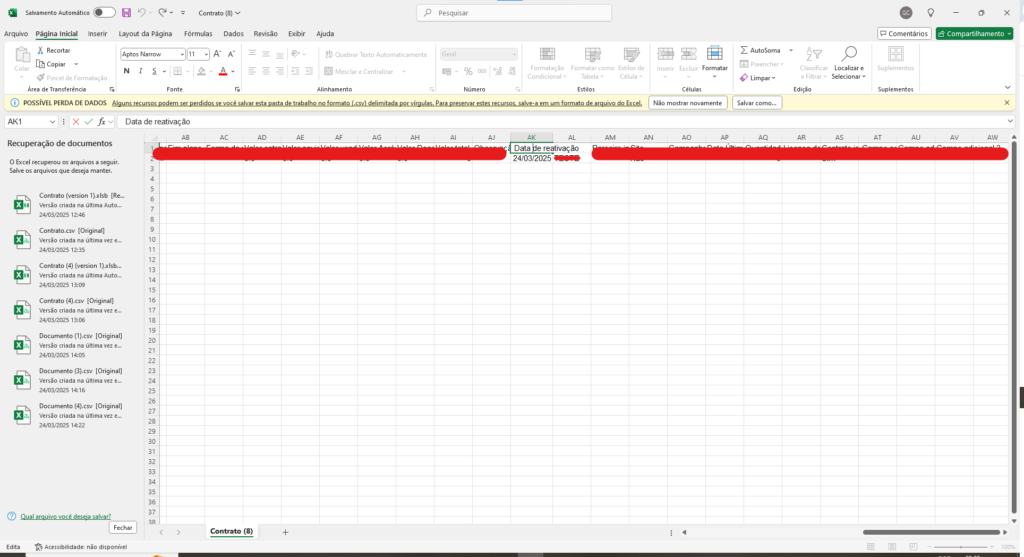Switch to the Inserir tab

[x=97, y=33]
